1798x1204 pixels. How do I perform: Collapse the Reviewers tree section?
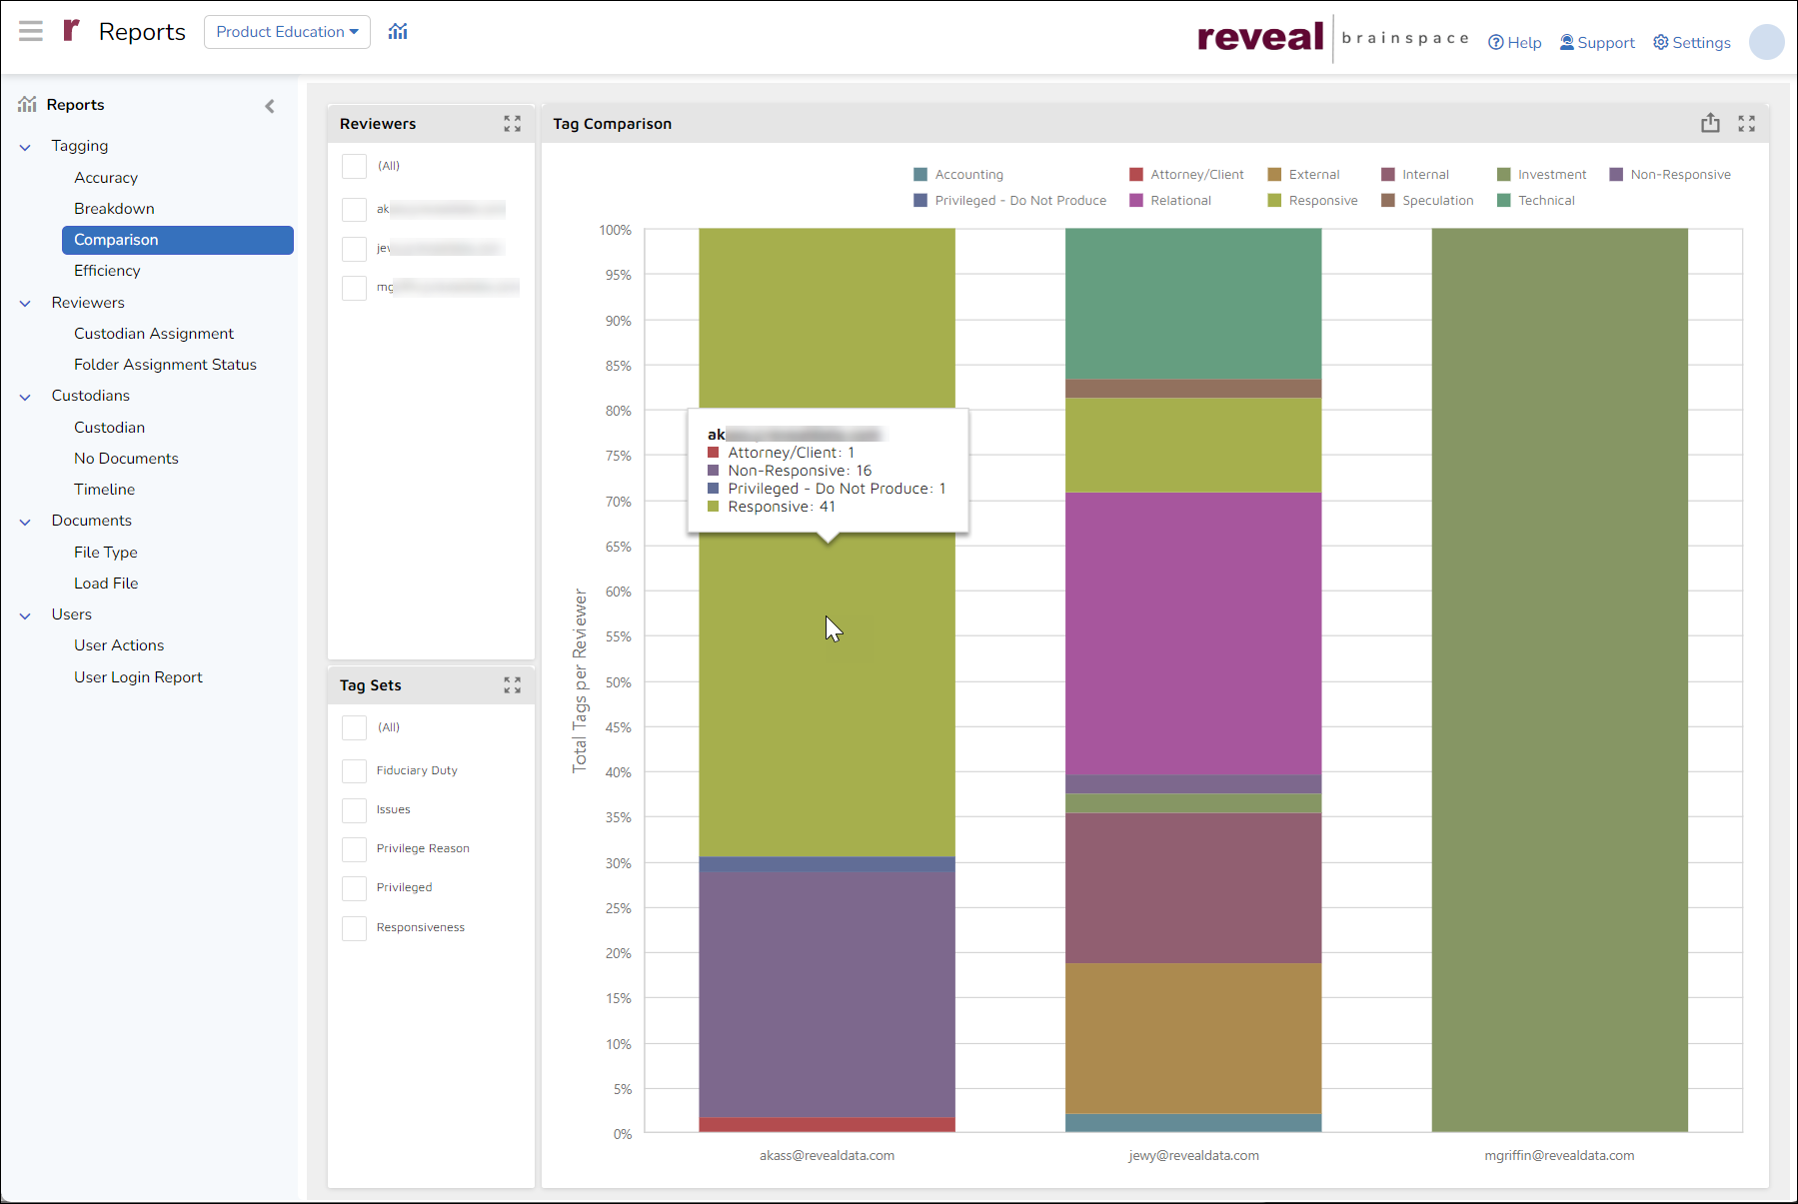click(25, 303)
